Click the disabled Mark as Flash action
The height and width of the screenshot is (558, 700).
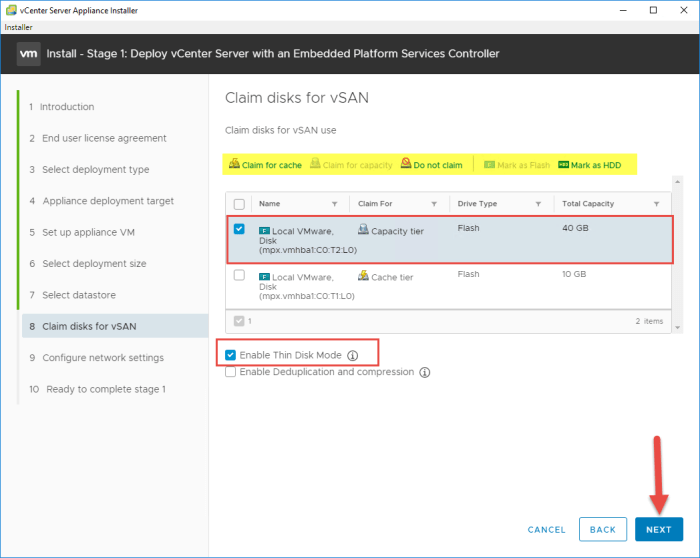pos(517,165)
